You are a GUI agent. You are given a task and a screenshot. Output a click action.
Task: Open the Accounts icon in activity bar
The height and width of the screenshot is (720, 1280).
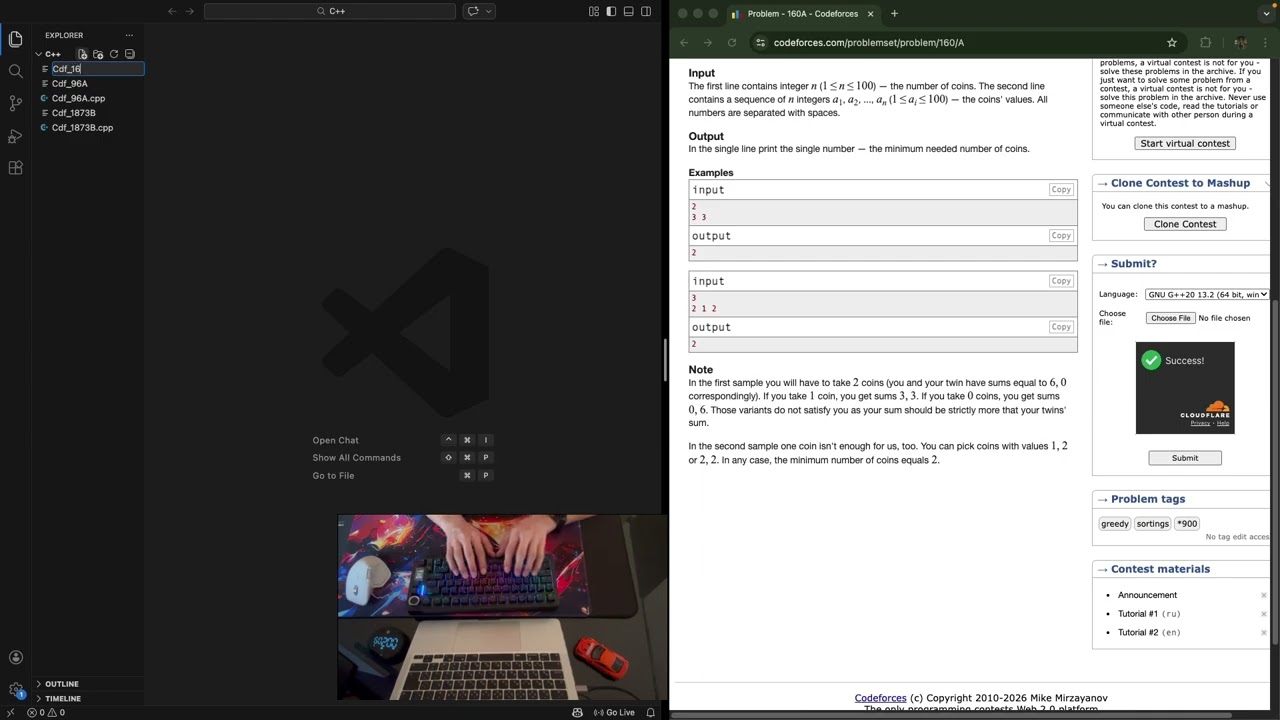15,657
